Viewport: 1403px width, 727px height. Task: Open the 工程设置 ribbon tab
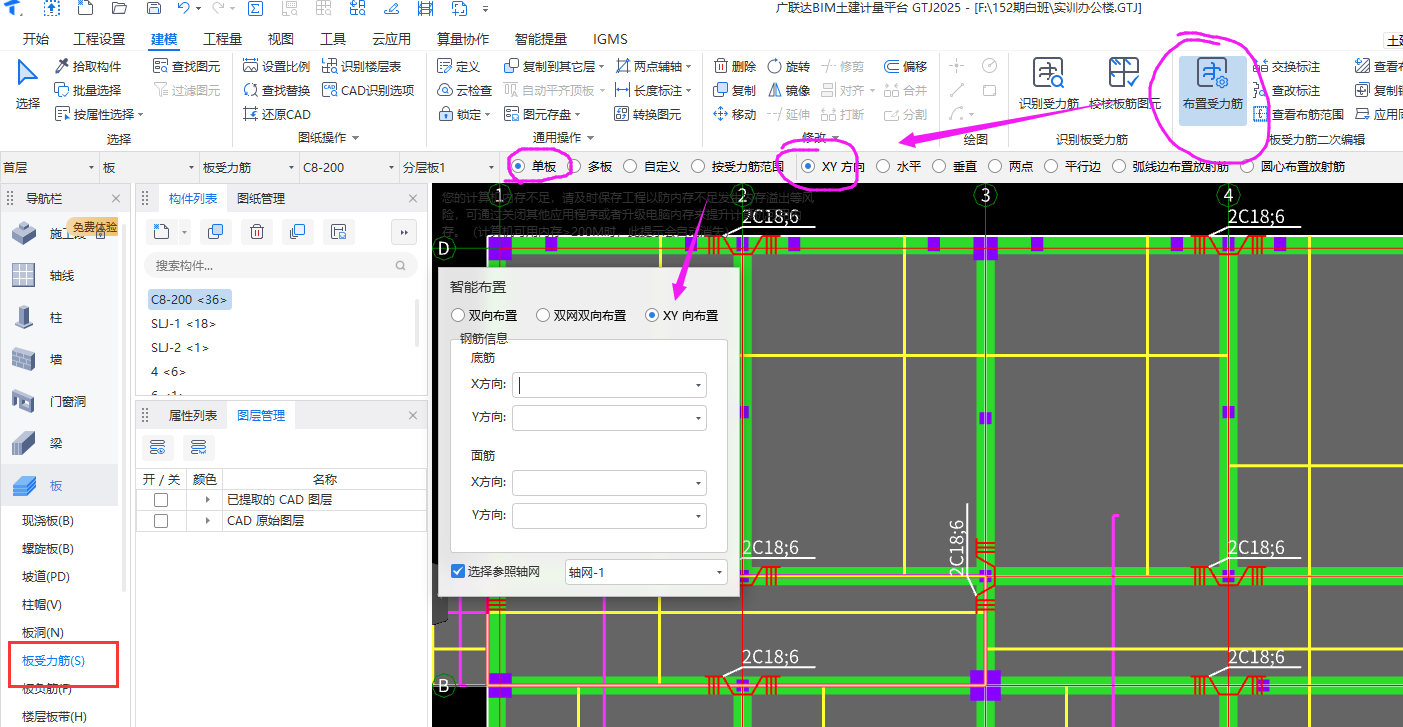point(99,39)
